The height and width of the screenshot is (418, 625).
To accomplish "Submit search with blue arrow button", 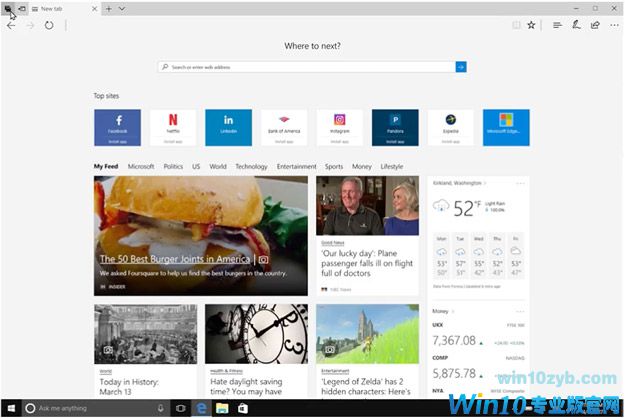I will 461,67.
